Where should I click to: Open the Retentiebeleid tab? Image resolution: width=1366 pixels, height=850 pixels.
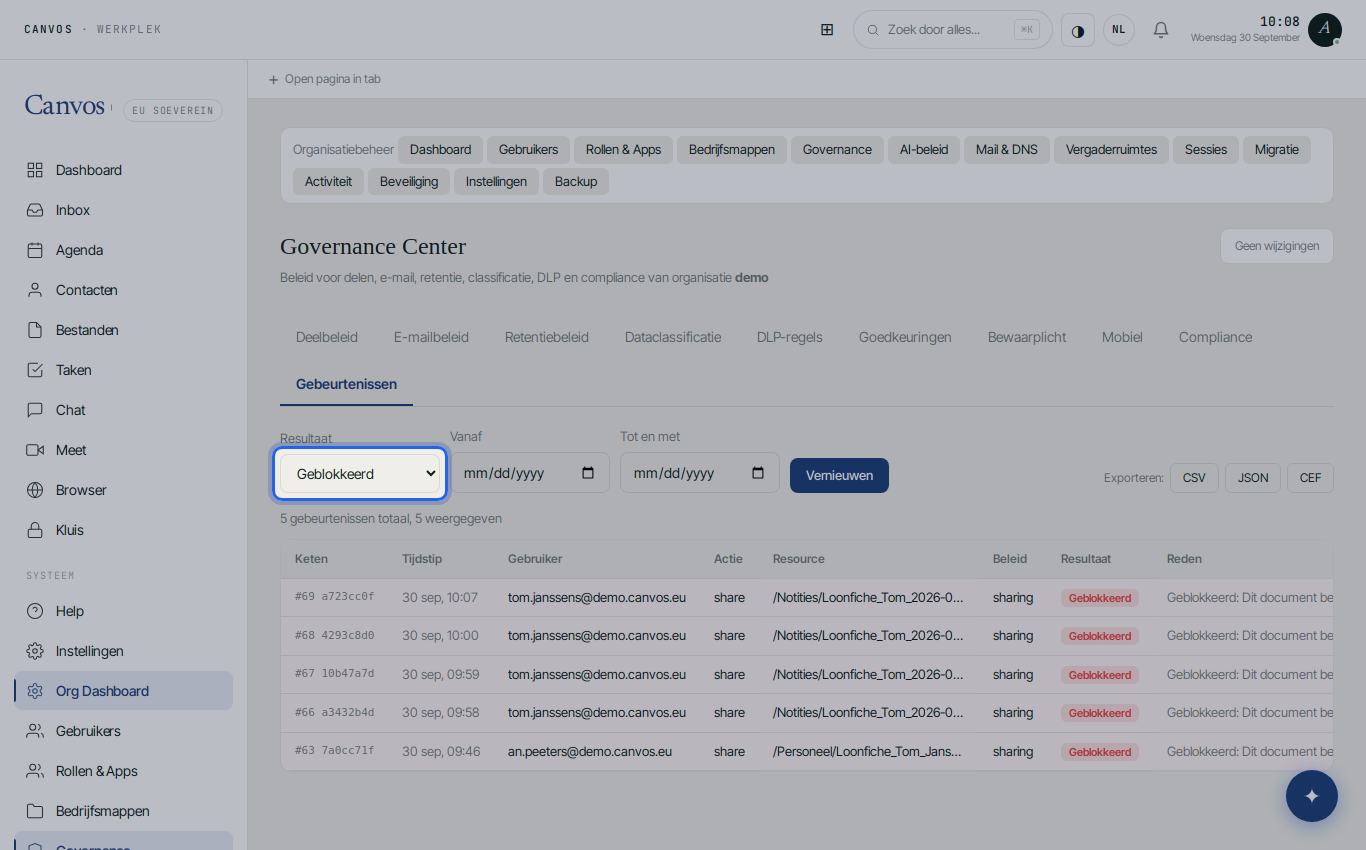pos(547,337)
